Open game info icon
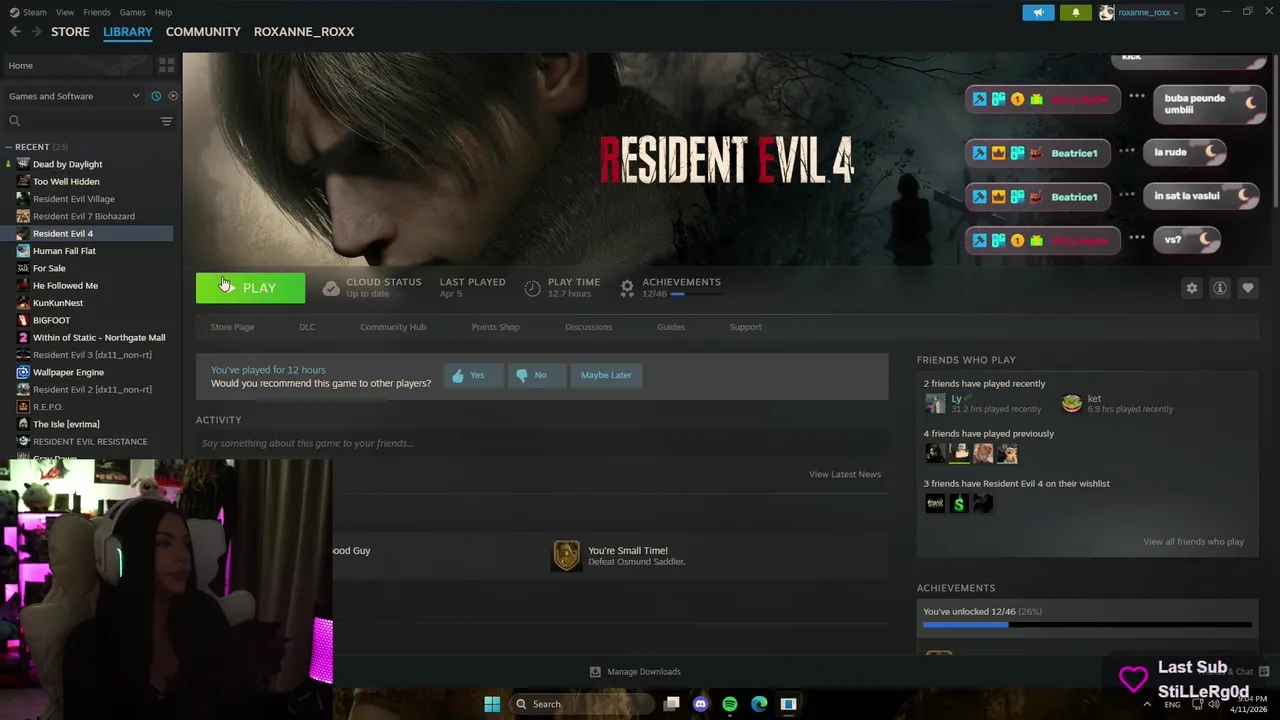The height and width of the screenshot is (720, 1280). click(1220, 288)
